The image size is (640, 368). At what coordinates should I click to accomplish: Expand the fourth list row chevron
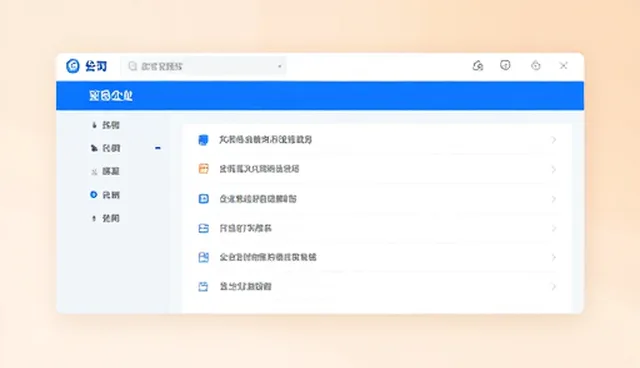point(554,228)
